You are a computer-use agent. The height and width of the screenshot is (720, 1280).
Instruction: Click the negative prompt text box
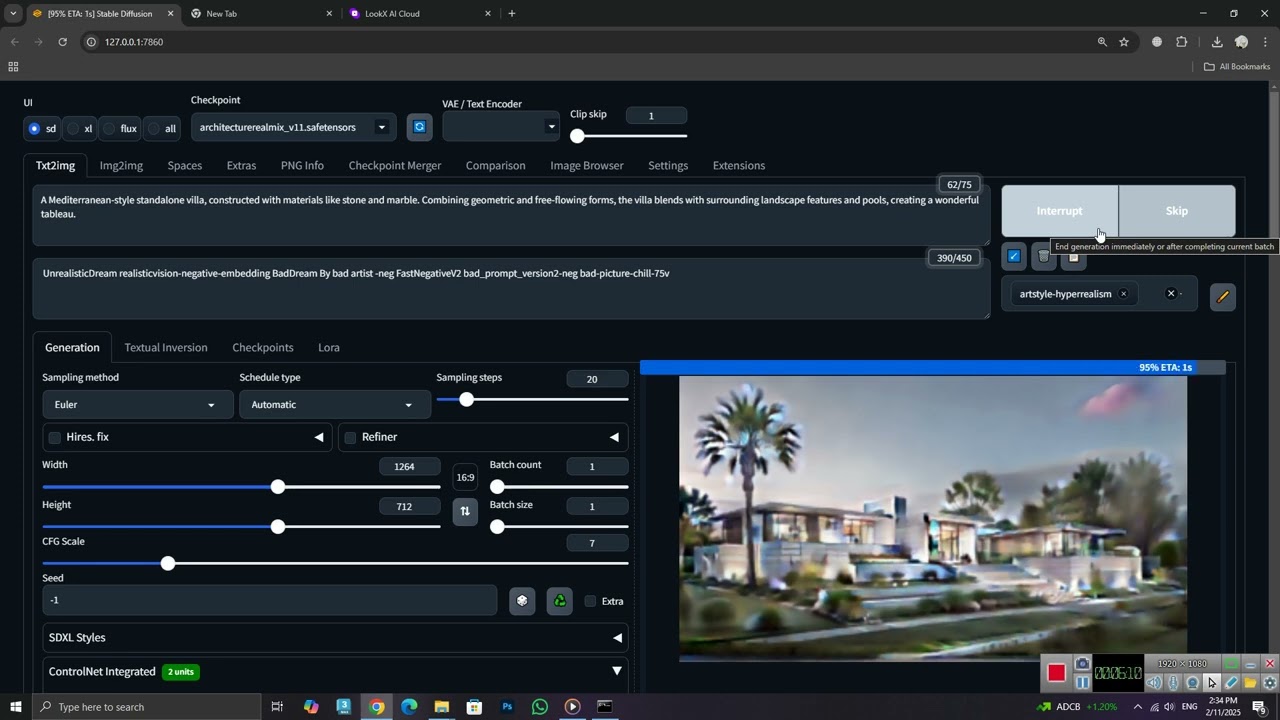tap(511, 289)
